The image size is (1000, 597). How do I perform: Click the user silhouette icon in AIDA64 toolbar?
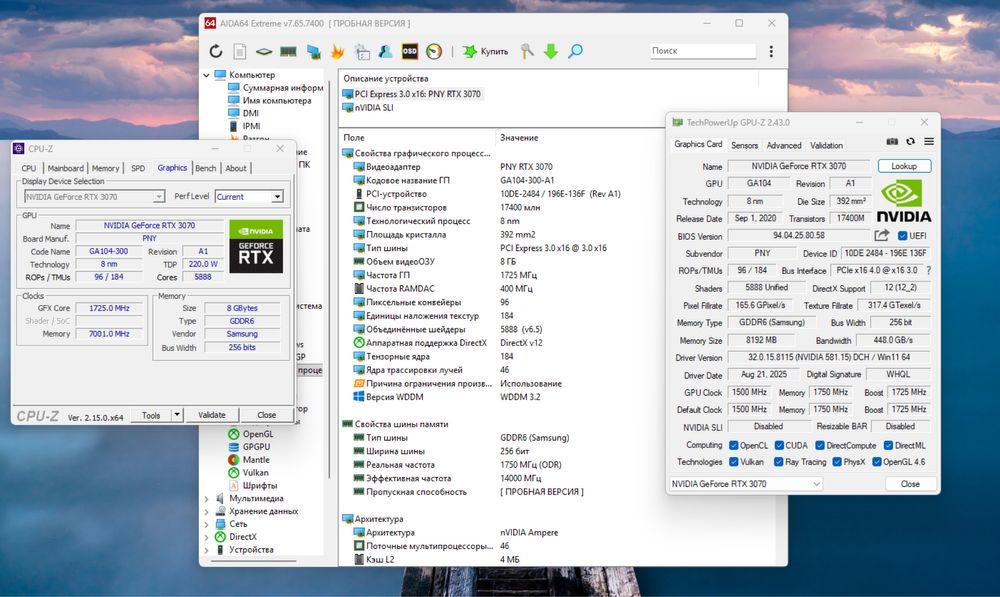[385, 51]
